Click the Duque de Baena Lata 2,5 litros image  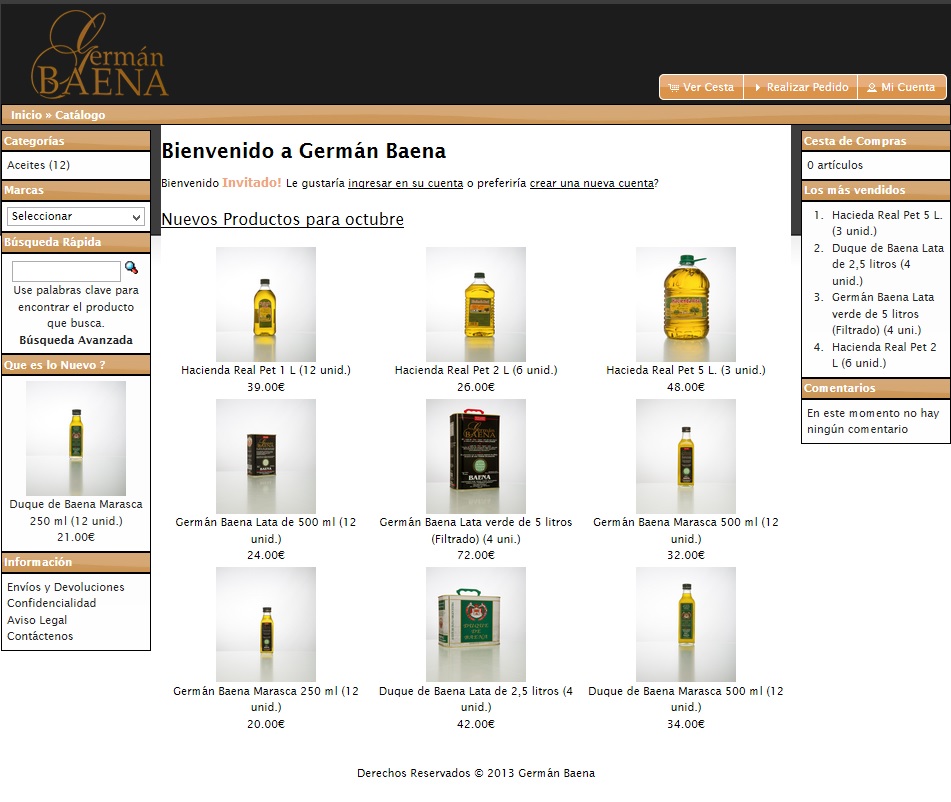(476, 624)
